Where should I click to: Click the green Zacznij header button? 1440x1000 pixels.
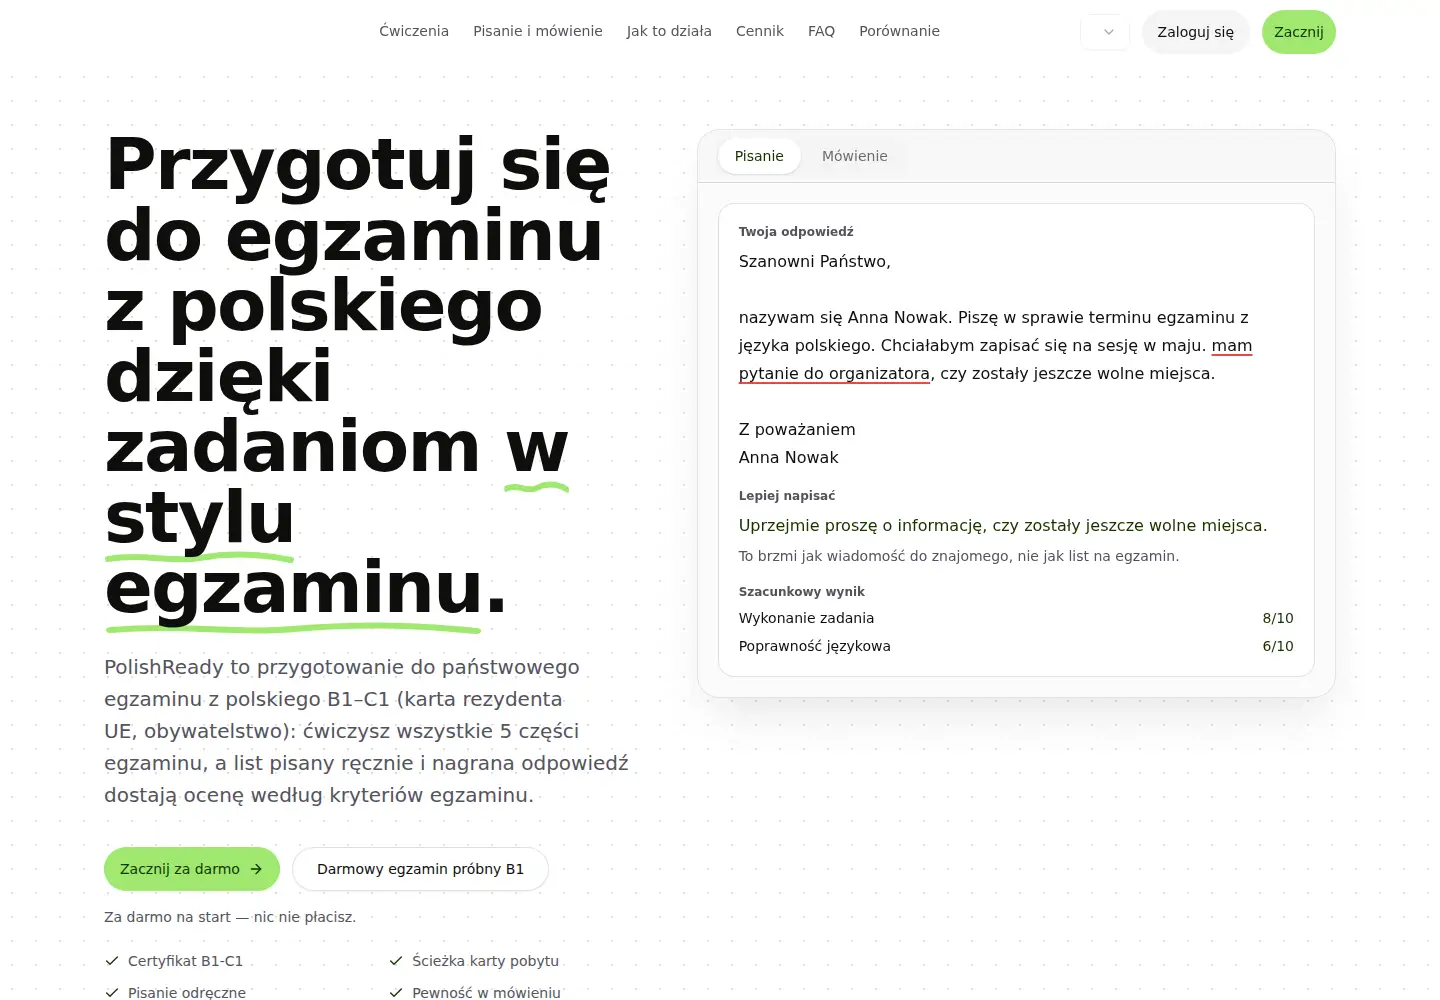[x=1298, y=32]
